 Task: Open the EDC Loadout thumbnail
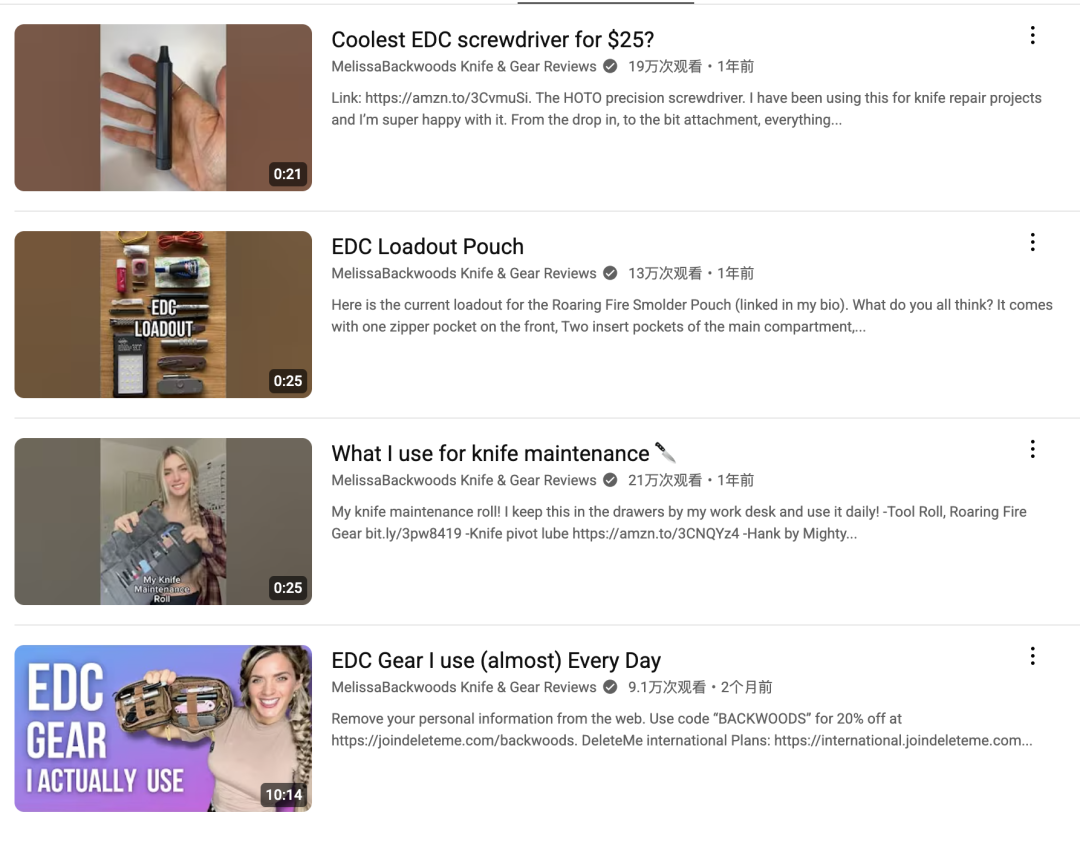click(x=163, y=314)
